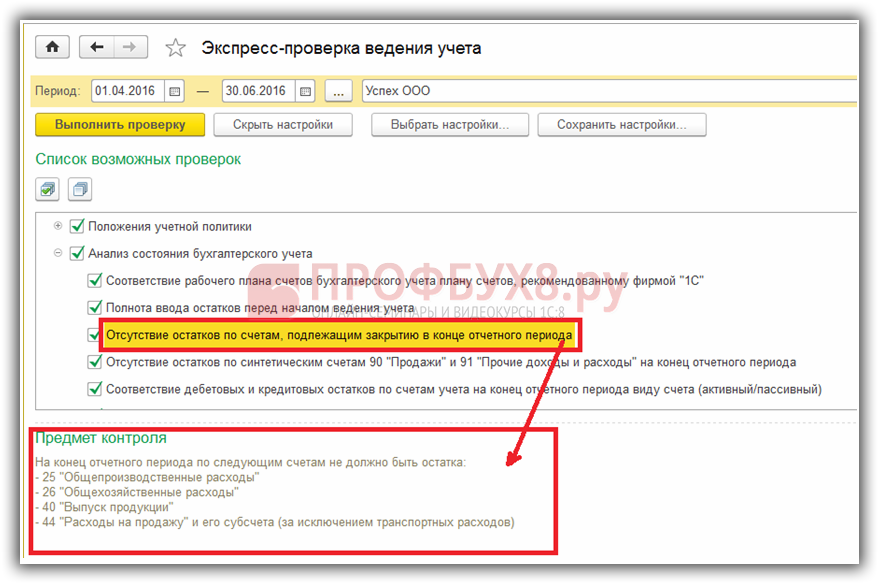This screenshot has height=584, width=879.
Task: Toggle 'Анализ состояния бухгалтерского учета' checkbox
Action: pyautogui.click(x=77, y=253)
